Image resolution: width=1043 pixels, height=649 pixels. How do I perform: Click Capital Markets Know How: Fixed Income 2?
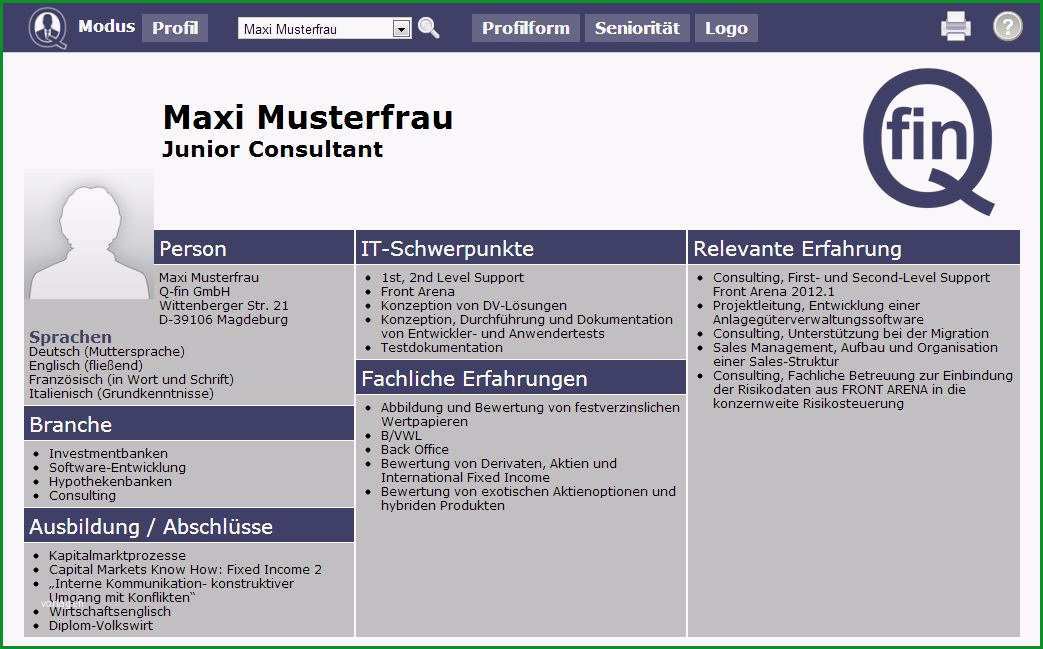click(185, 569)
